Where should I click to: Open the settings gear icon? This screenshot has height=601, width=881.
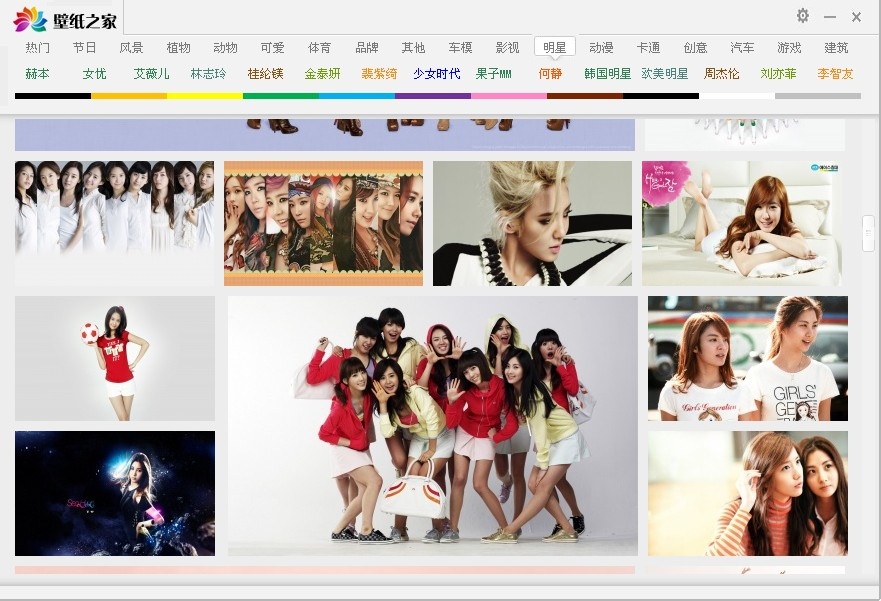tap(803, 16)
